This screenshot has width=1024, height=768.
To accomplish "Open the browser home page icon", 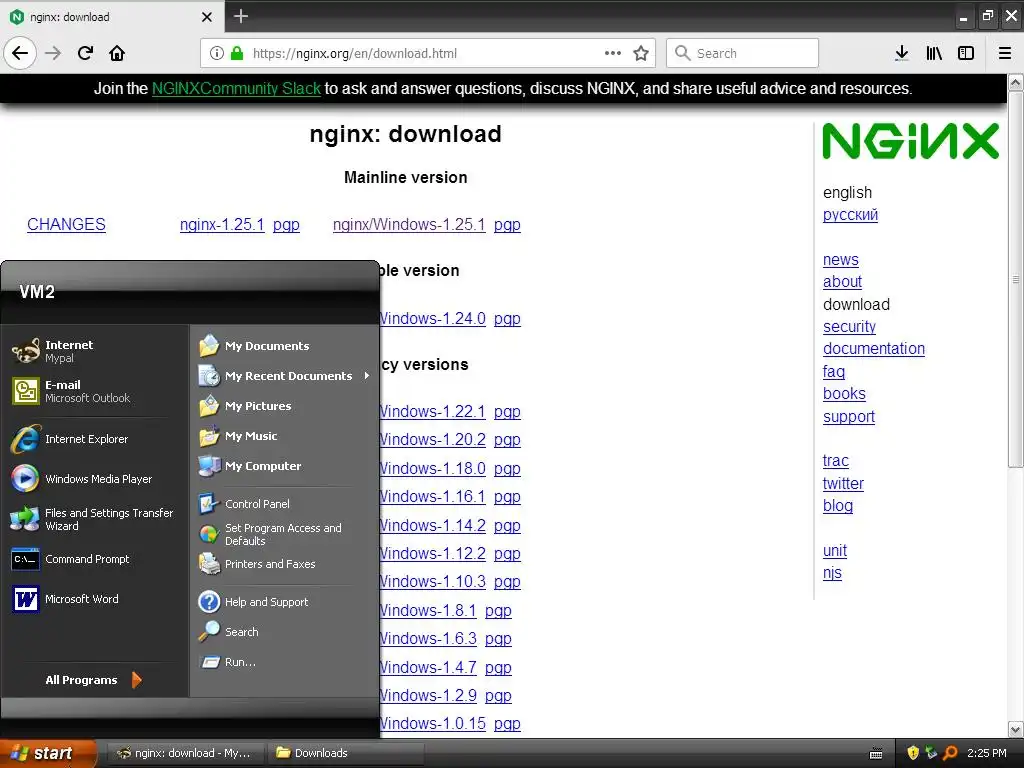I will click(117, 53).
